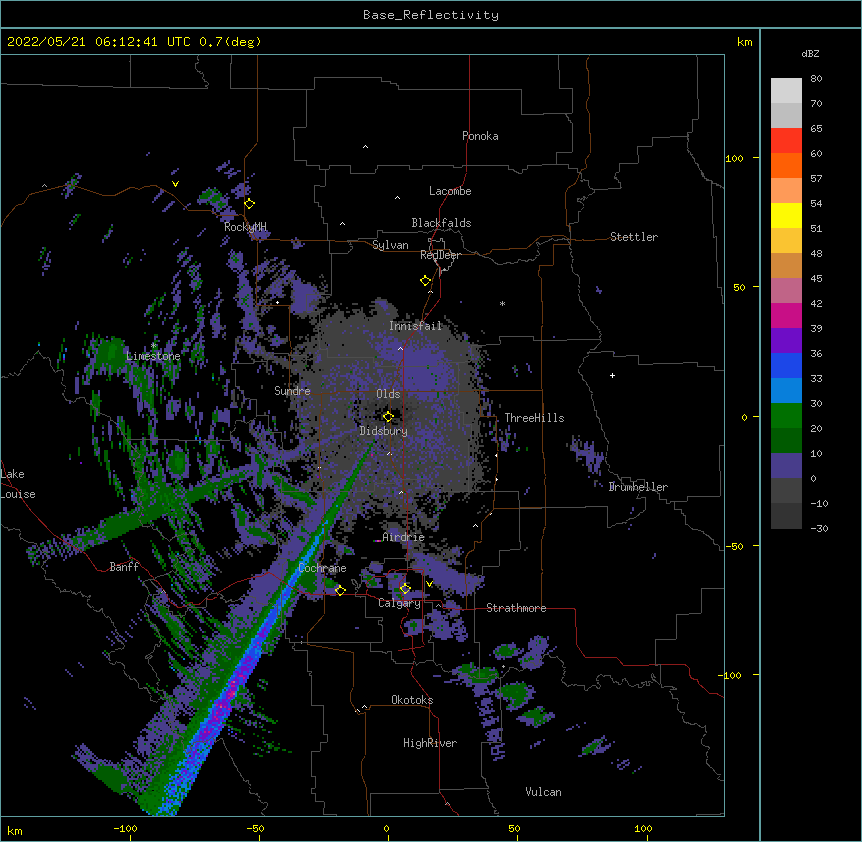This screenshot has height=842, width=862.
Task: Click the Banff town label
Action: [x=124, y=567]
